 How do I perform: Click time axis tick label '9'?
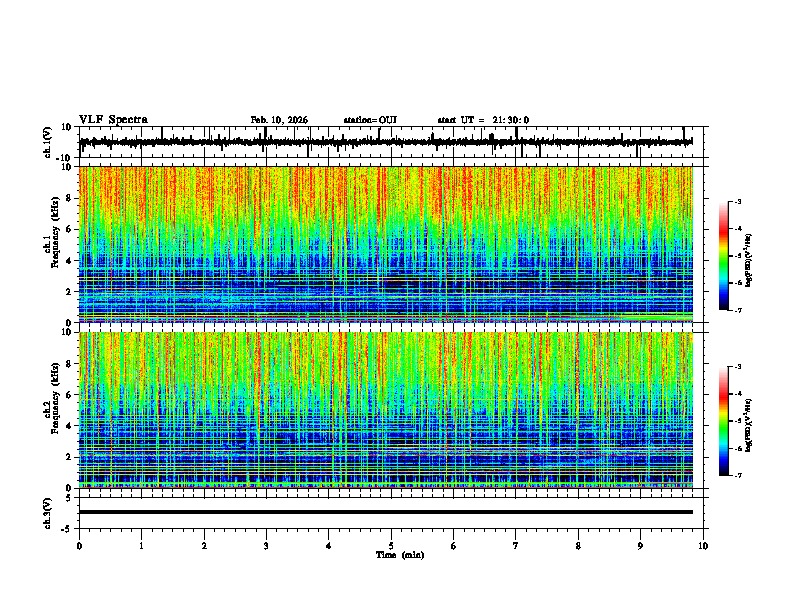pos(640,546)
